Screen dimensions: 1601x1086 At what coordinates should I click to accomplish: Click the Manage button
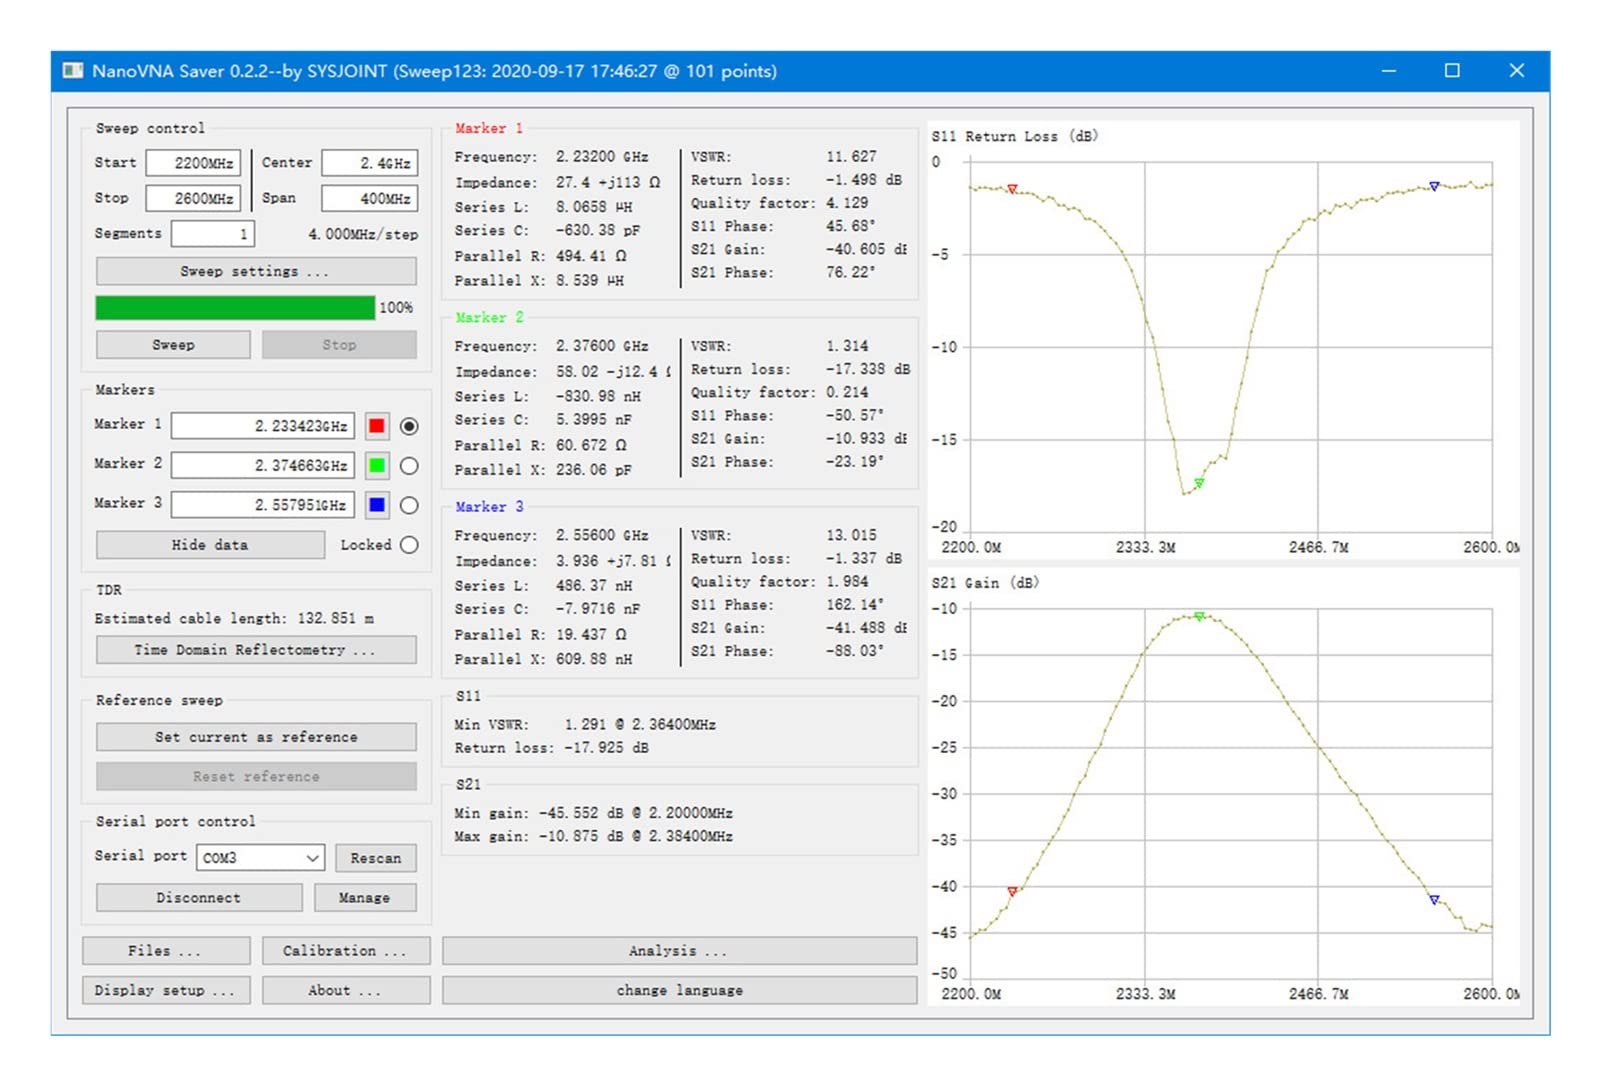pyautogui.click(x=365, y=898)
